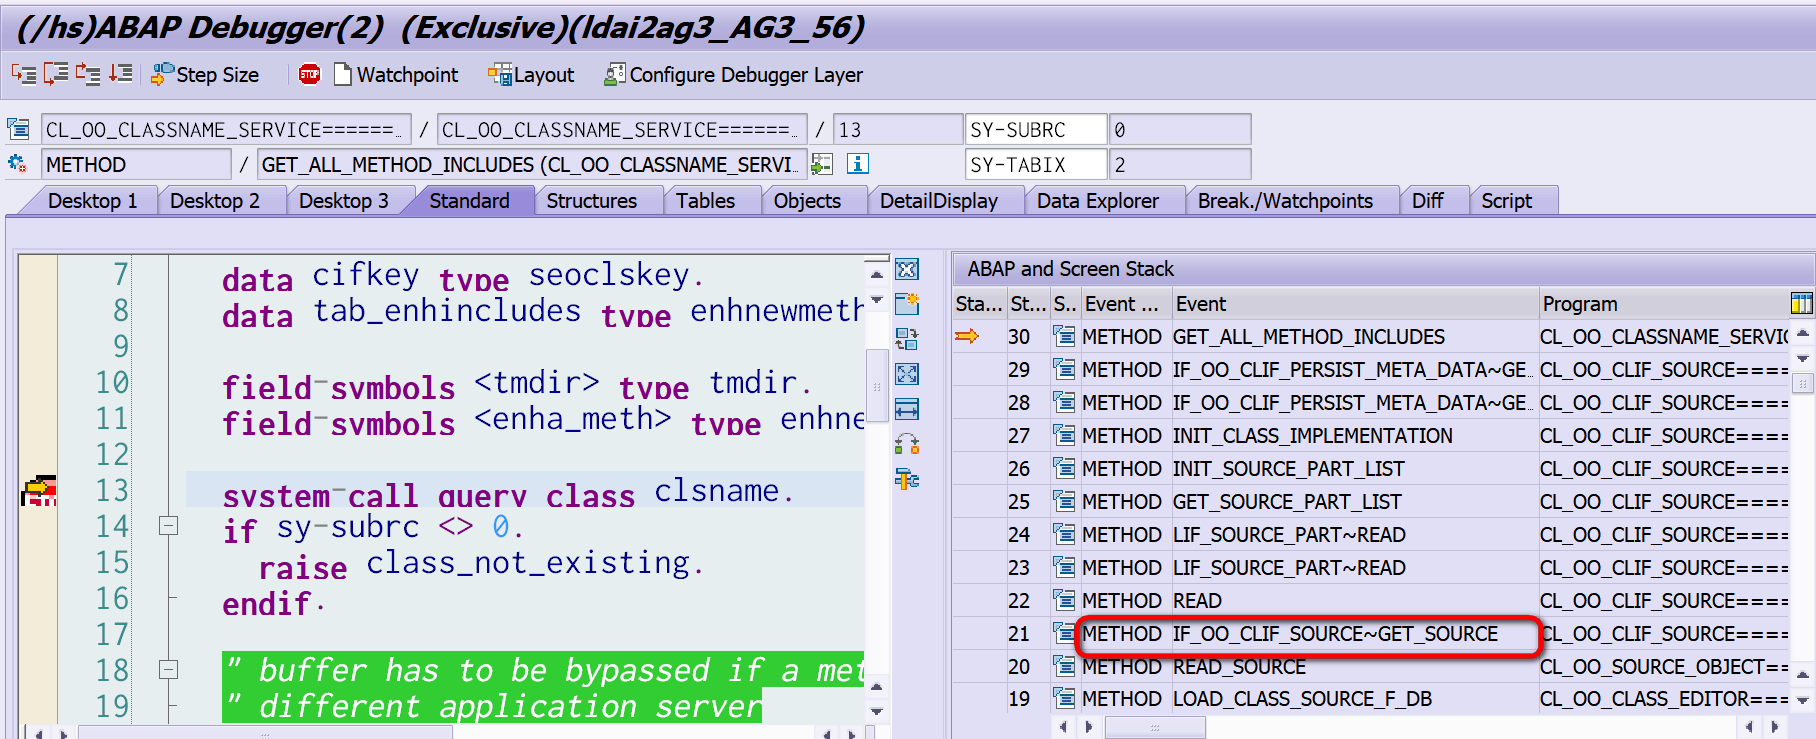Screen dimensions: 1816x739
Task: Click the yellow current-position arrow in stack
Action: click(x=967, y=336)
